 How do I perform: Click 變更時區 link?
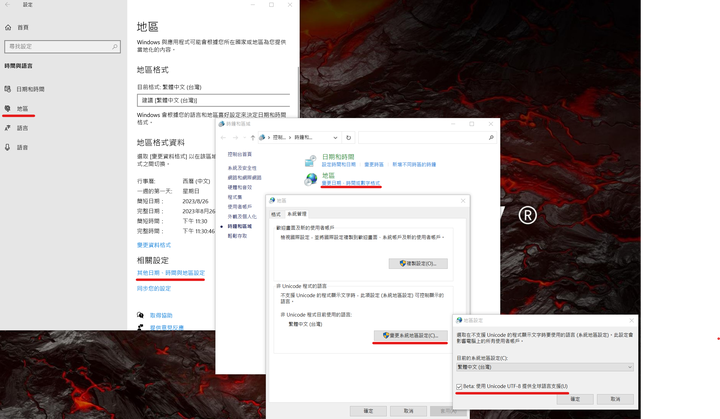374,164
